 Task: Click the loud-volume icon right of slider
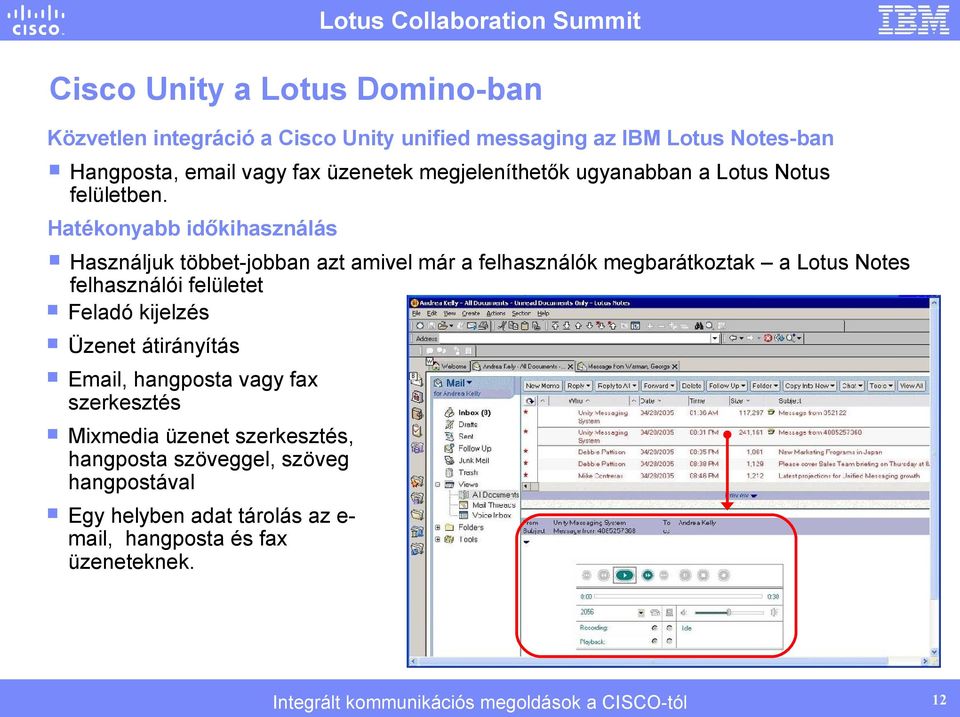(x=774, y=613)
